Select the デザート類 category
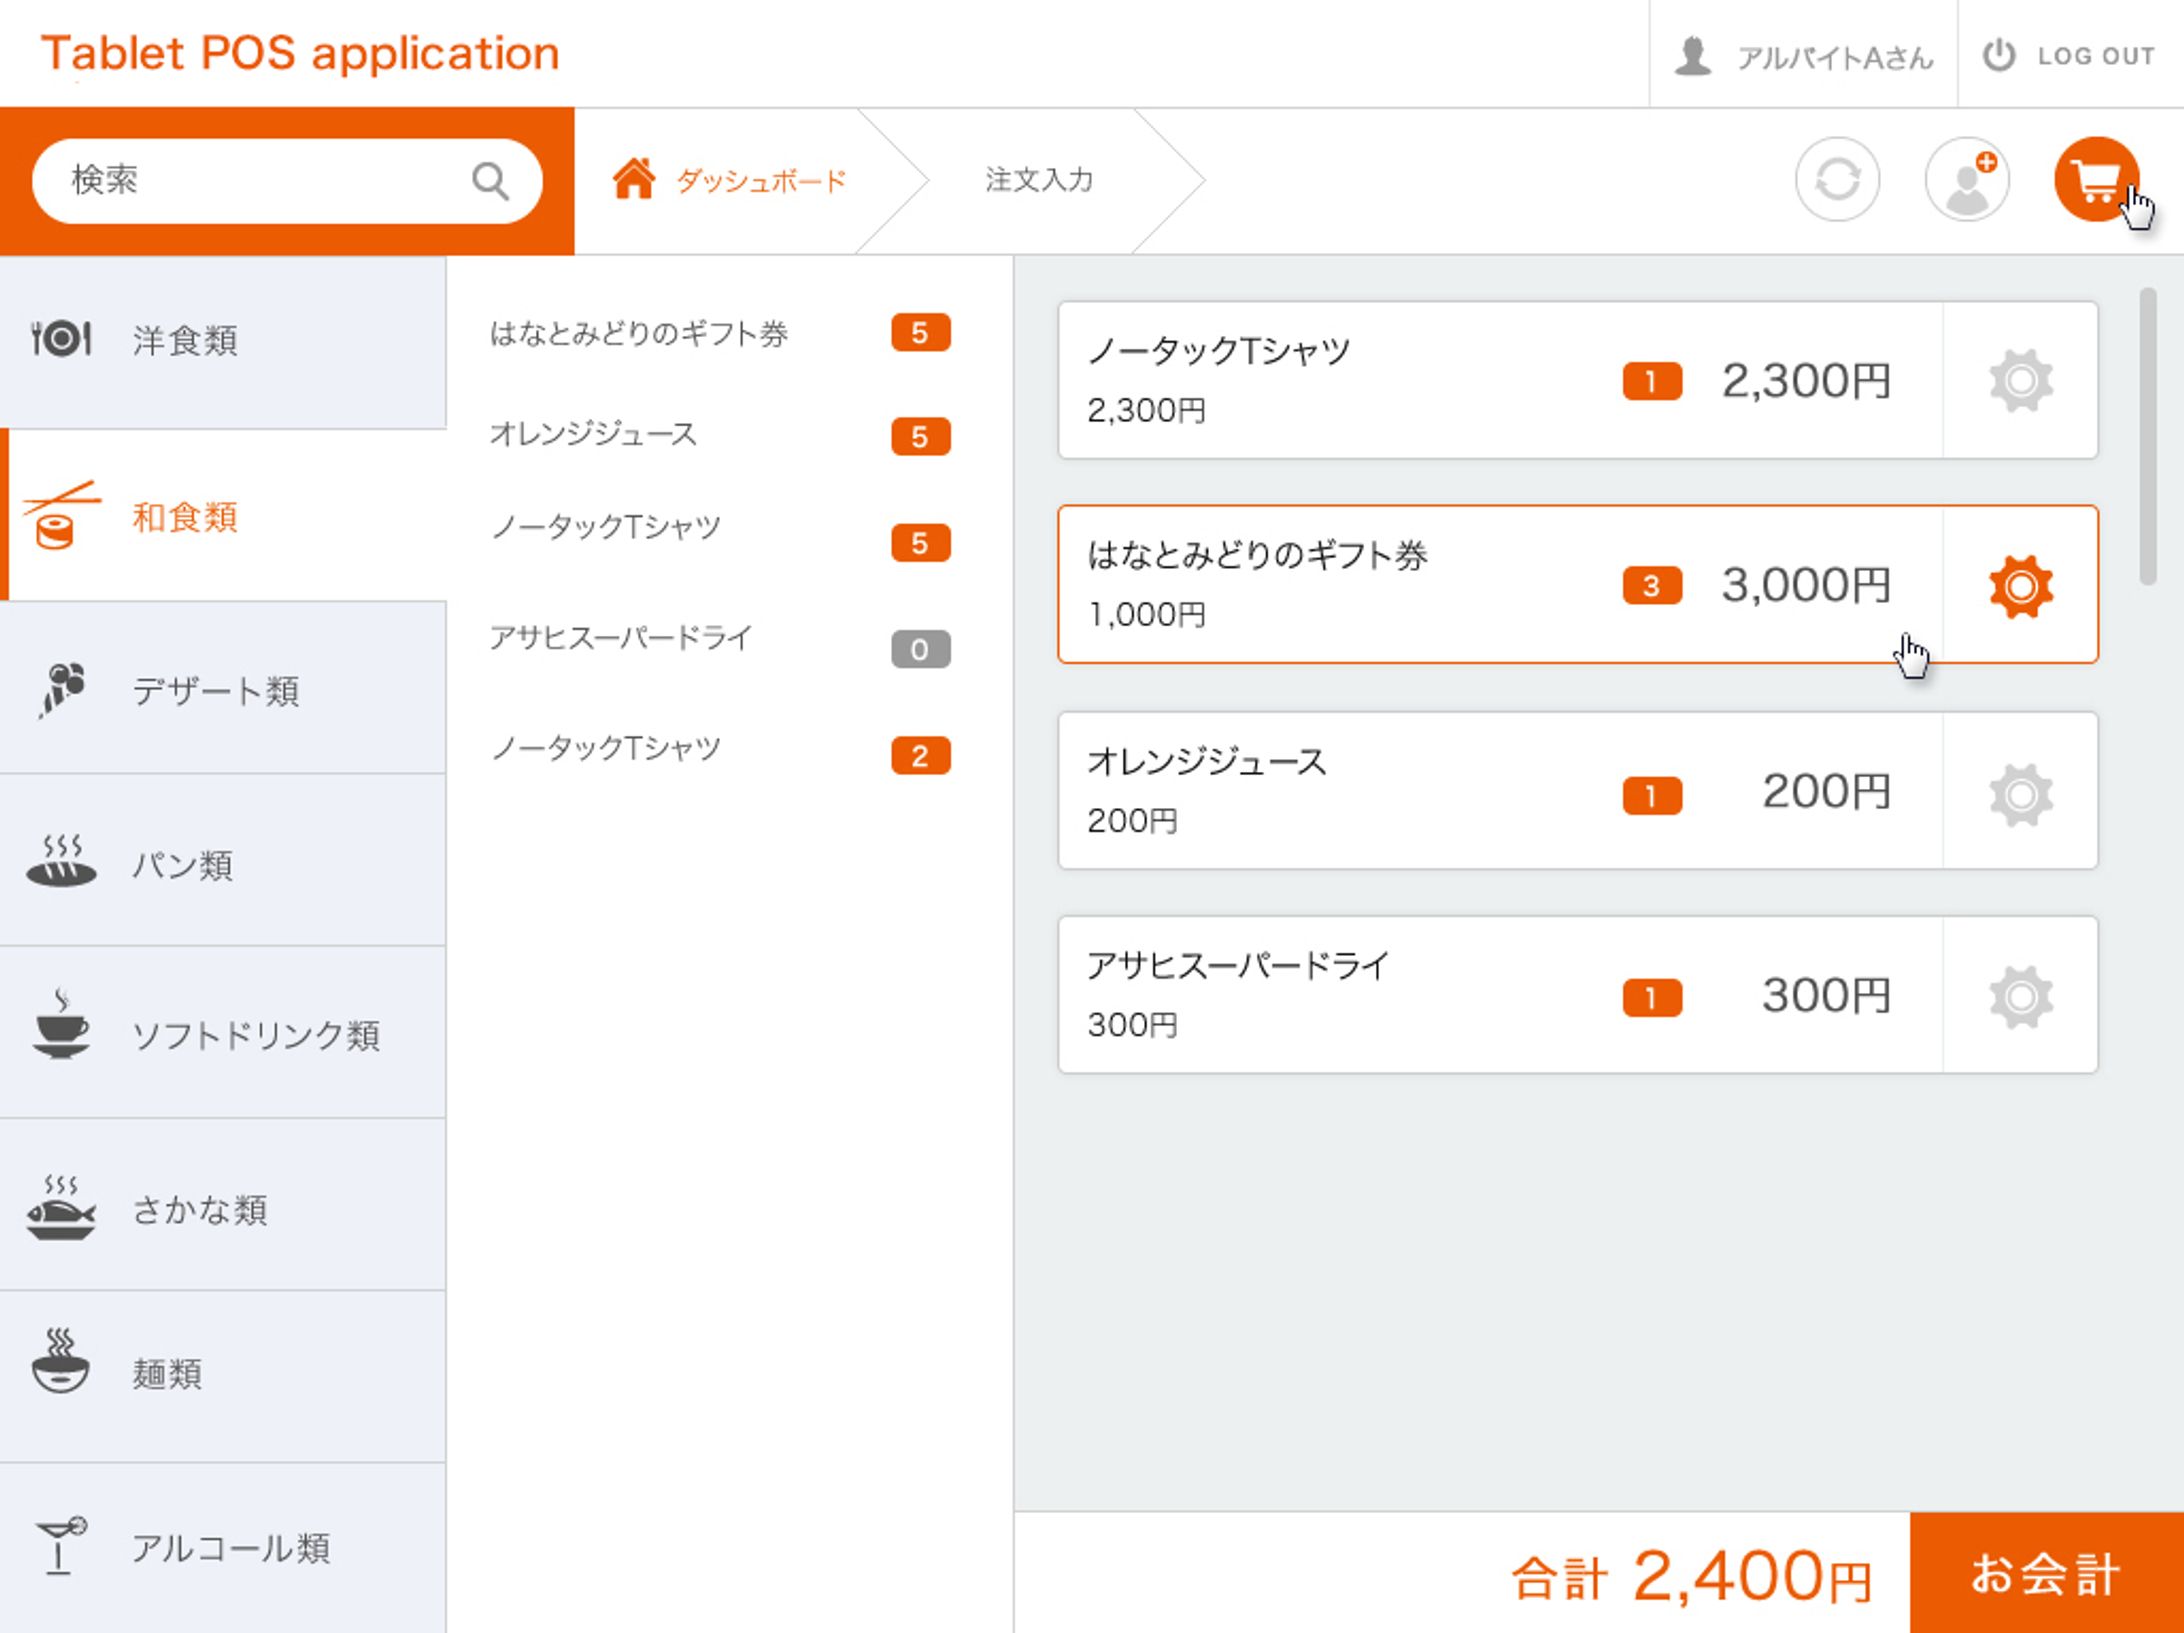The width and height of the screenshot is (2184, 1633). coord(223,688)
